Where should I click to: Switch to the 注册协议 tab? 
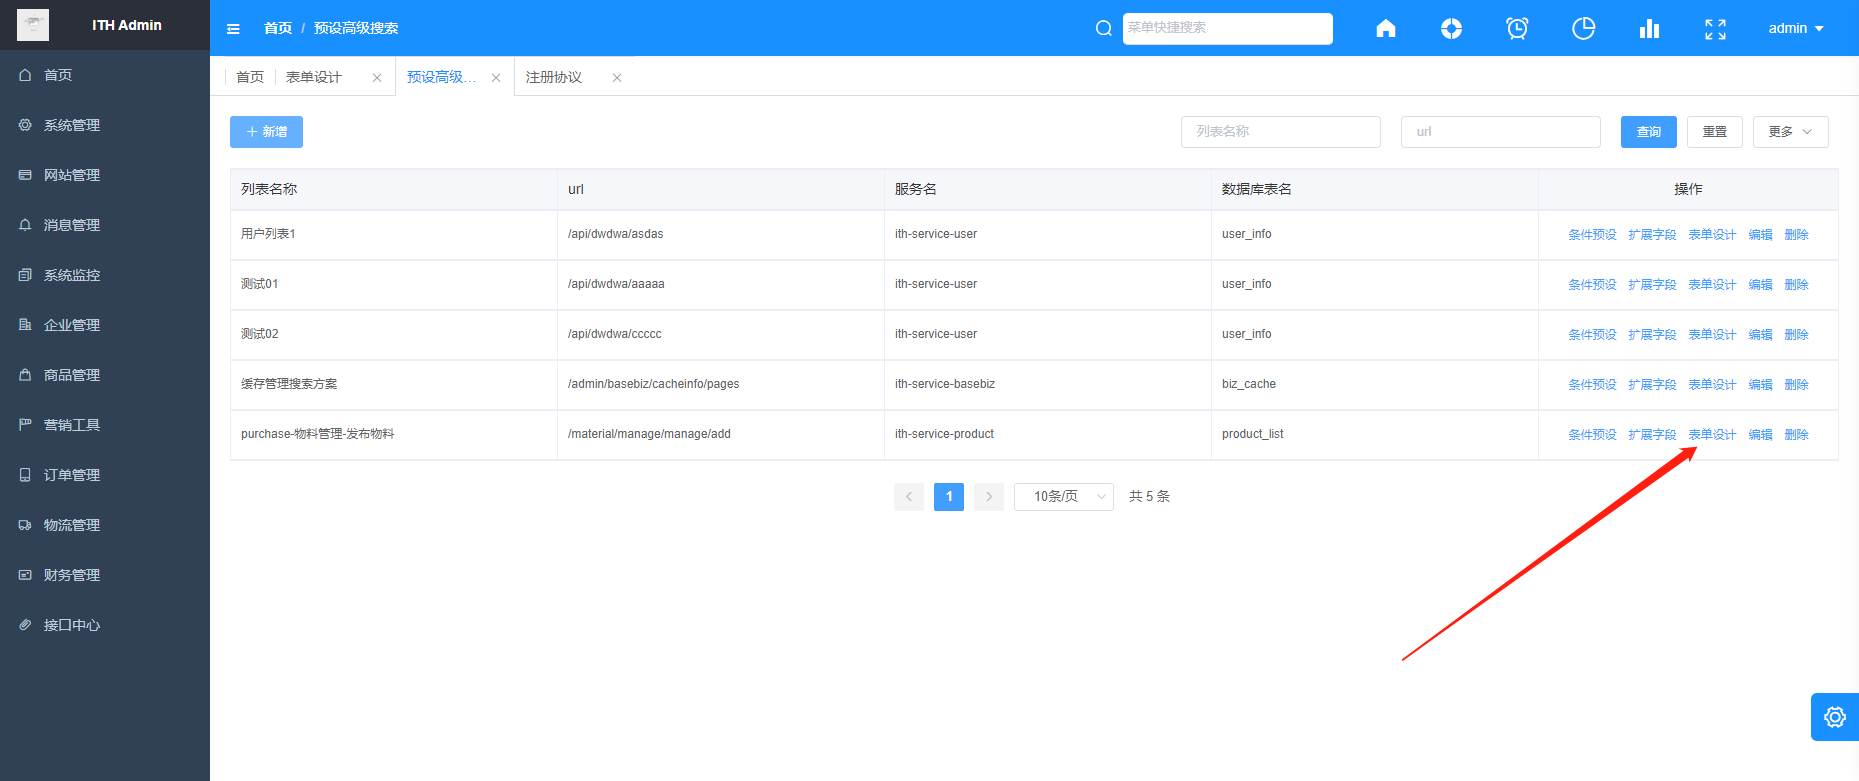coord(554,77)
